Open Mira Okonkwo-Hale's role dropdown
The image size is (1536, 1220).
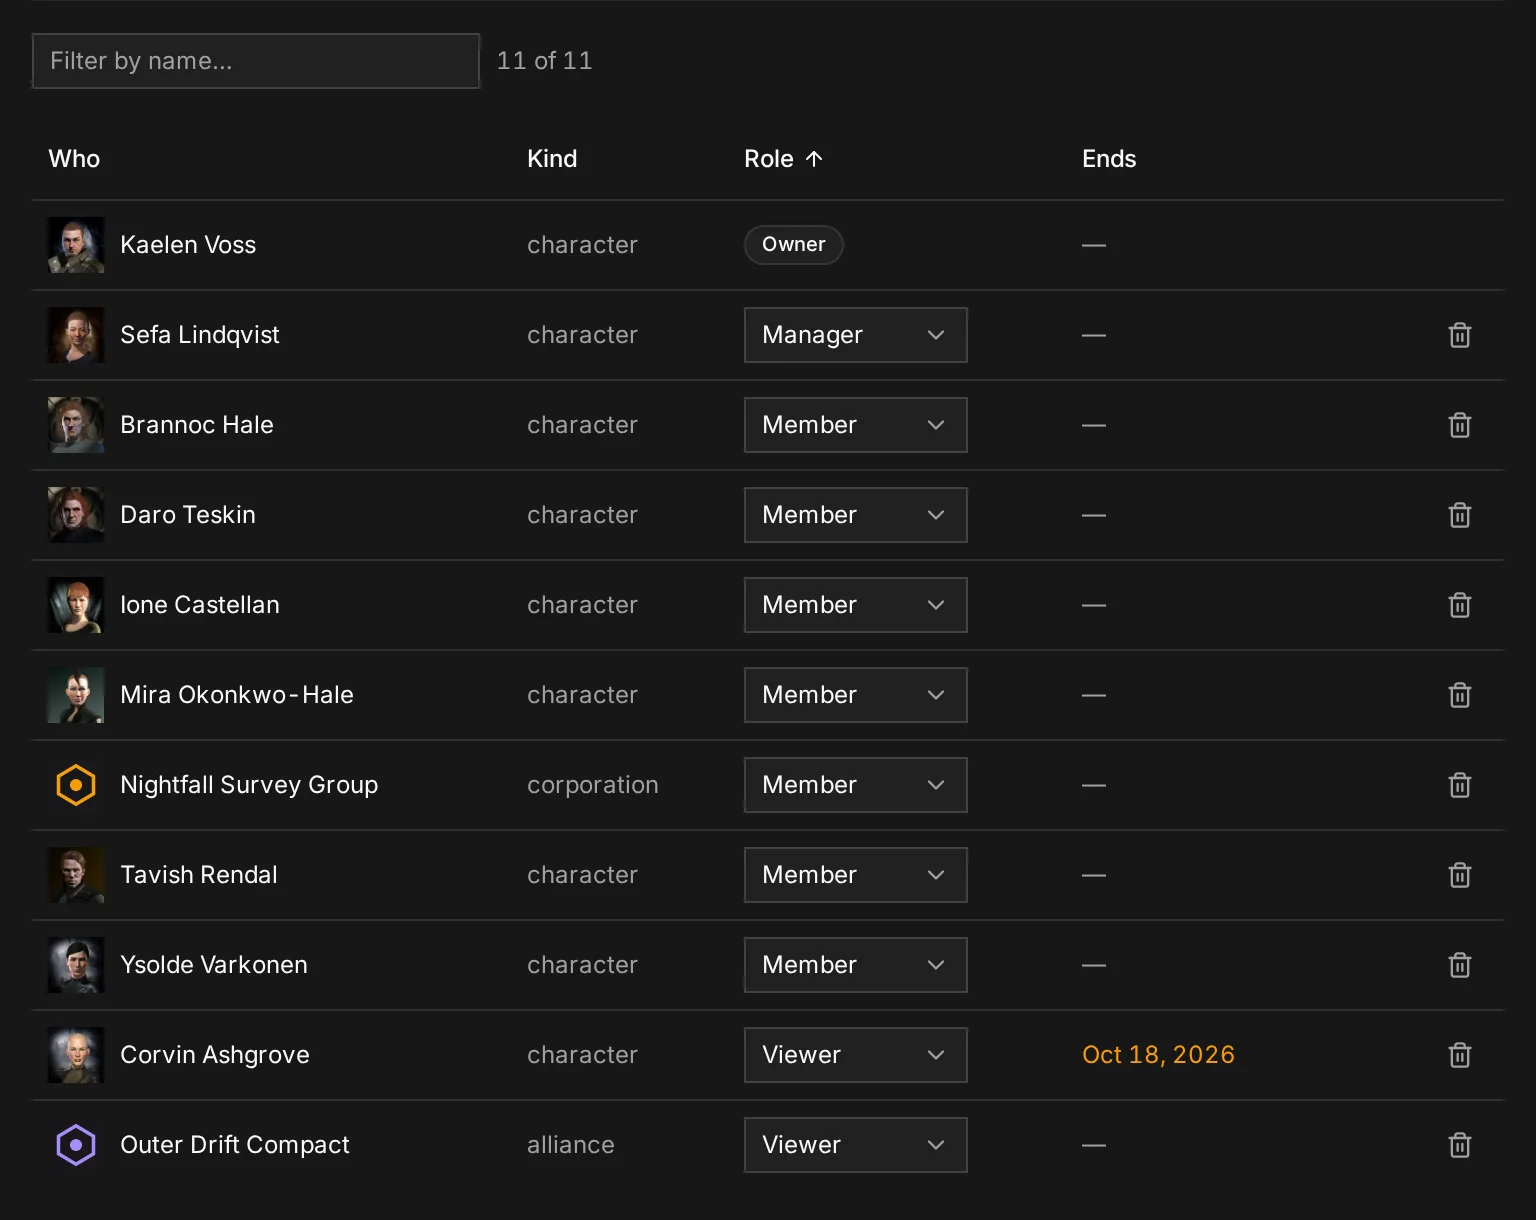(x=855, y=695)
